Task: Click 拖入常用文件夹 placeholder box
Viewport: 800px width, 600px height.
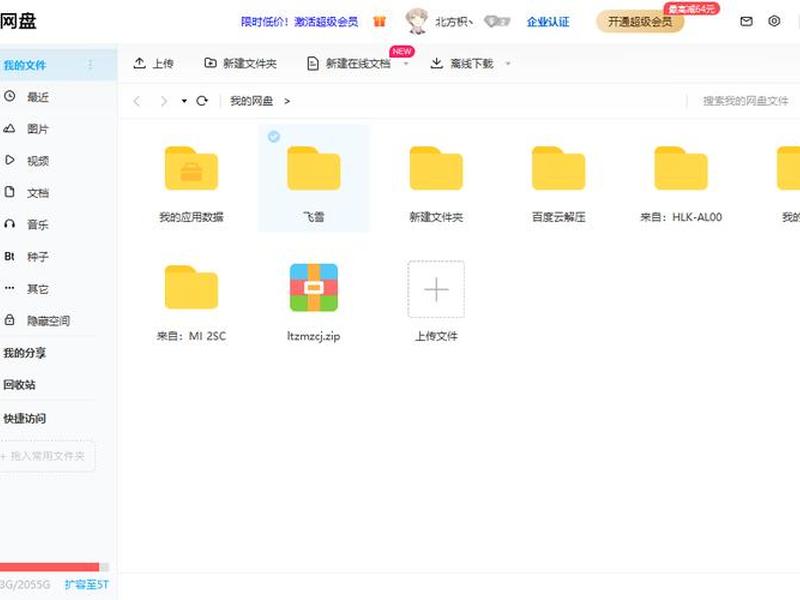Action: tap(47, 456)
